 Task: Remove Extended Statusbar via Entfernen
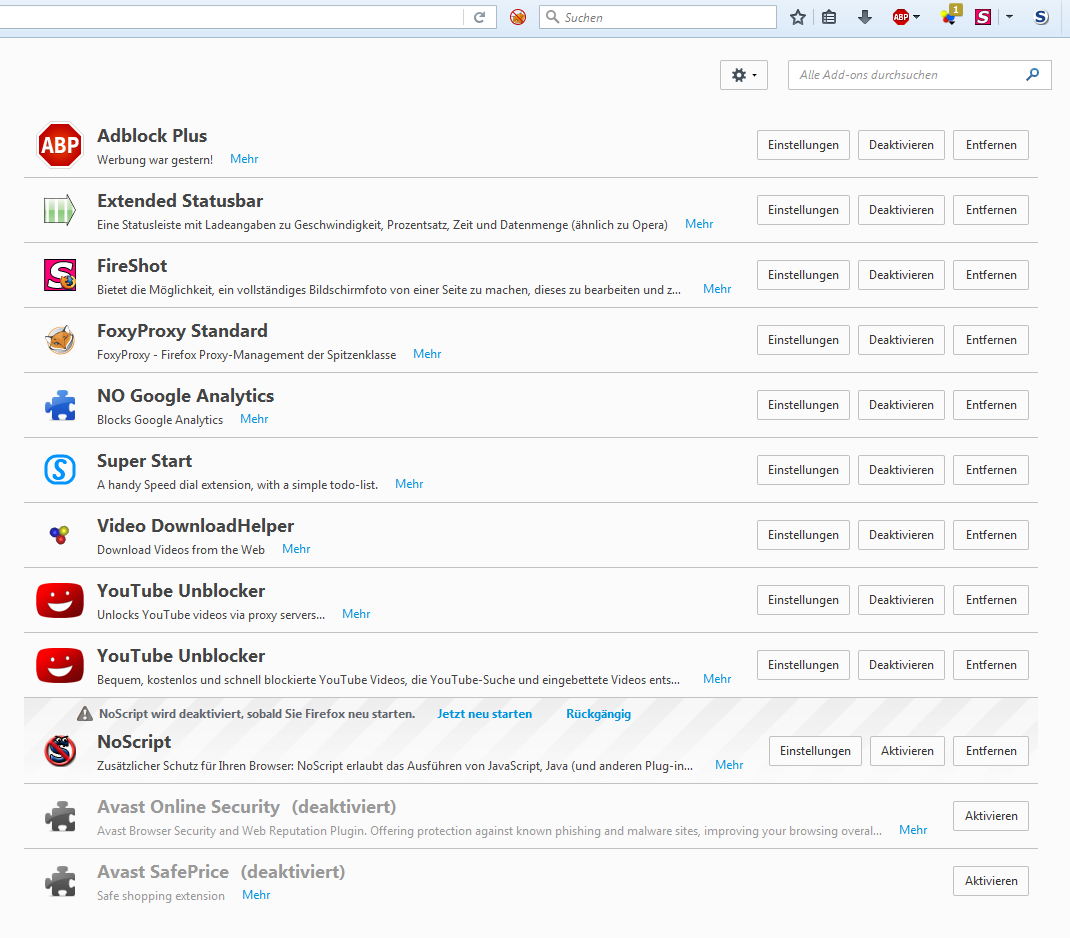[991, 210]
